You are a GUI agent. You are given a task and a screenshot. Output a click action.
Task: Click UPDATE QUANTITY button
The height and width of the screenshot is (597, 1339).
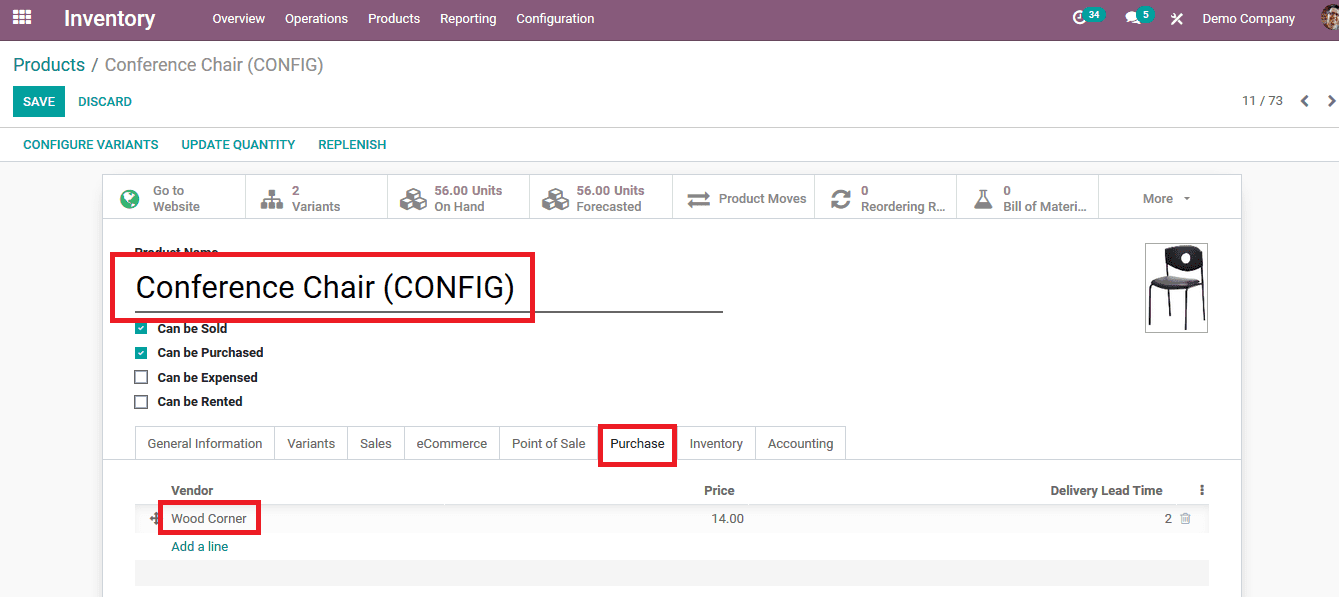tap(238, 145)
